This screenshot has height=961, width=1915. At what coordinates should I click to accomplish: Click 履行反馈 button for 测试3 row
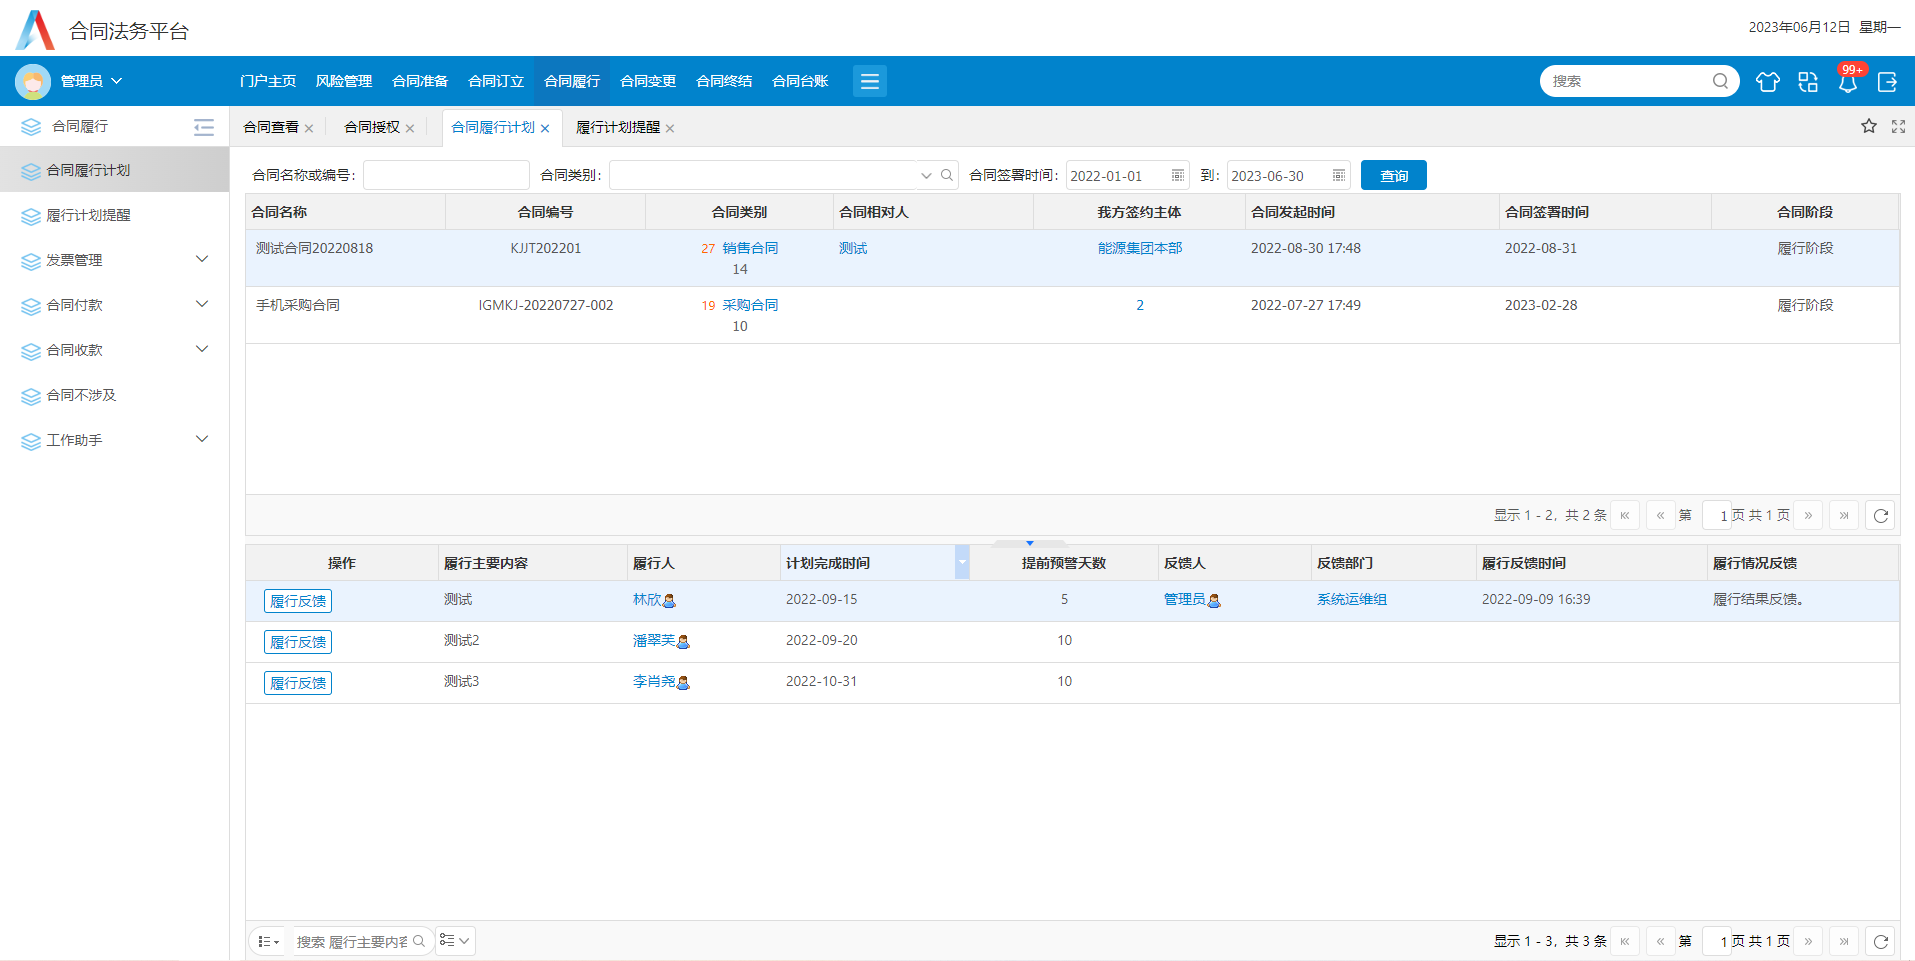(298, 683)
